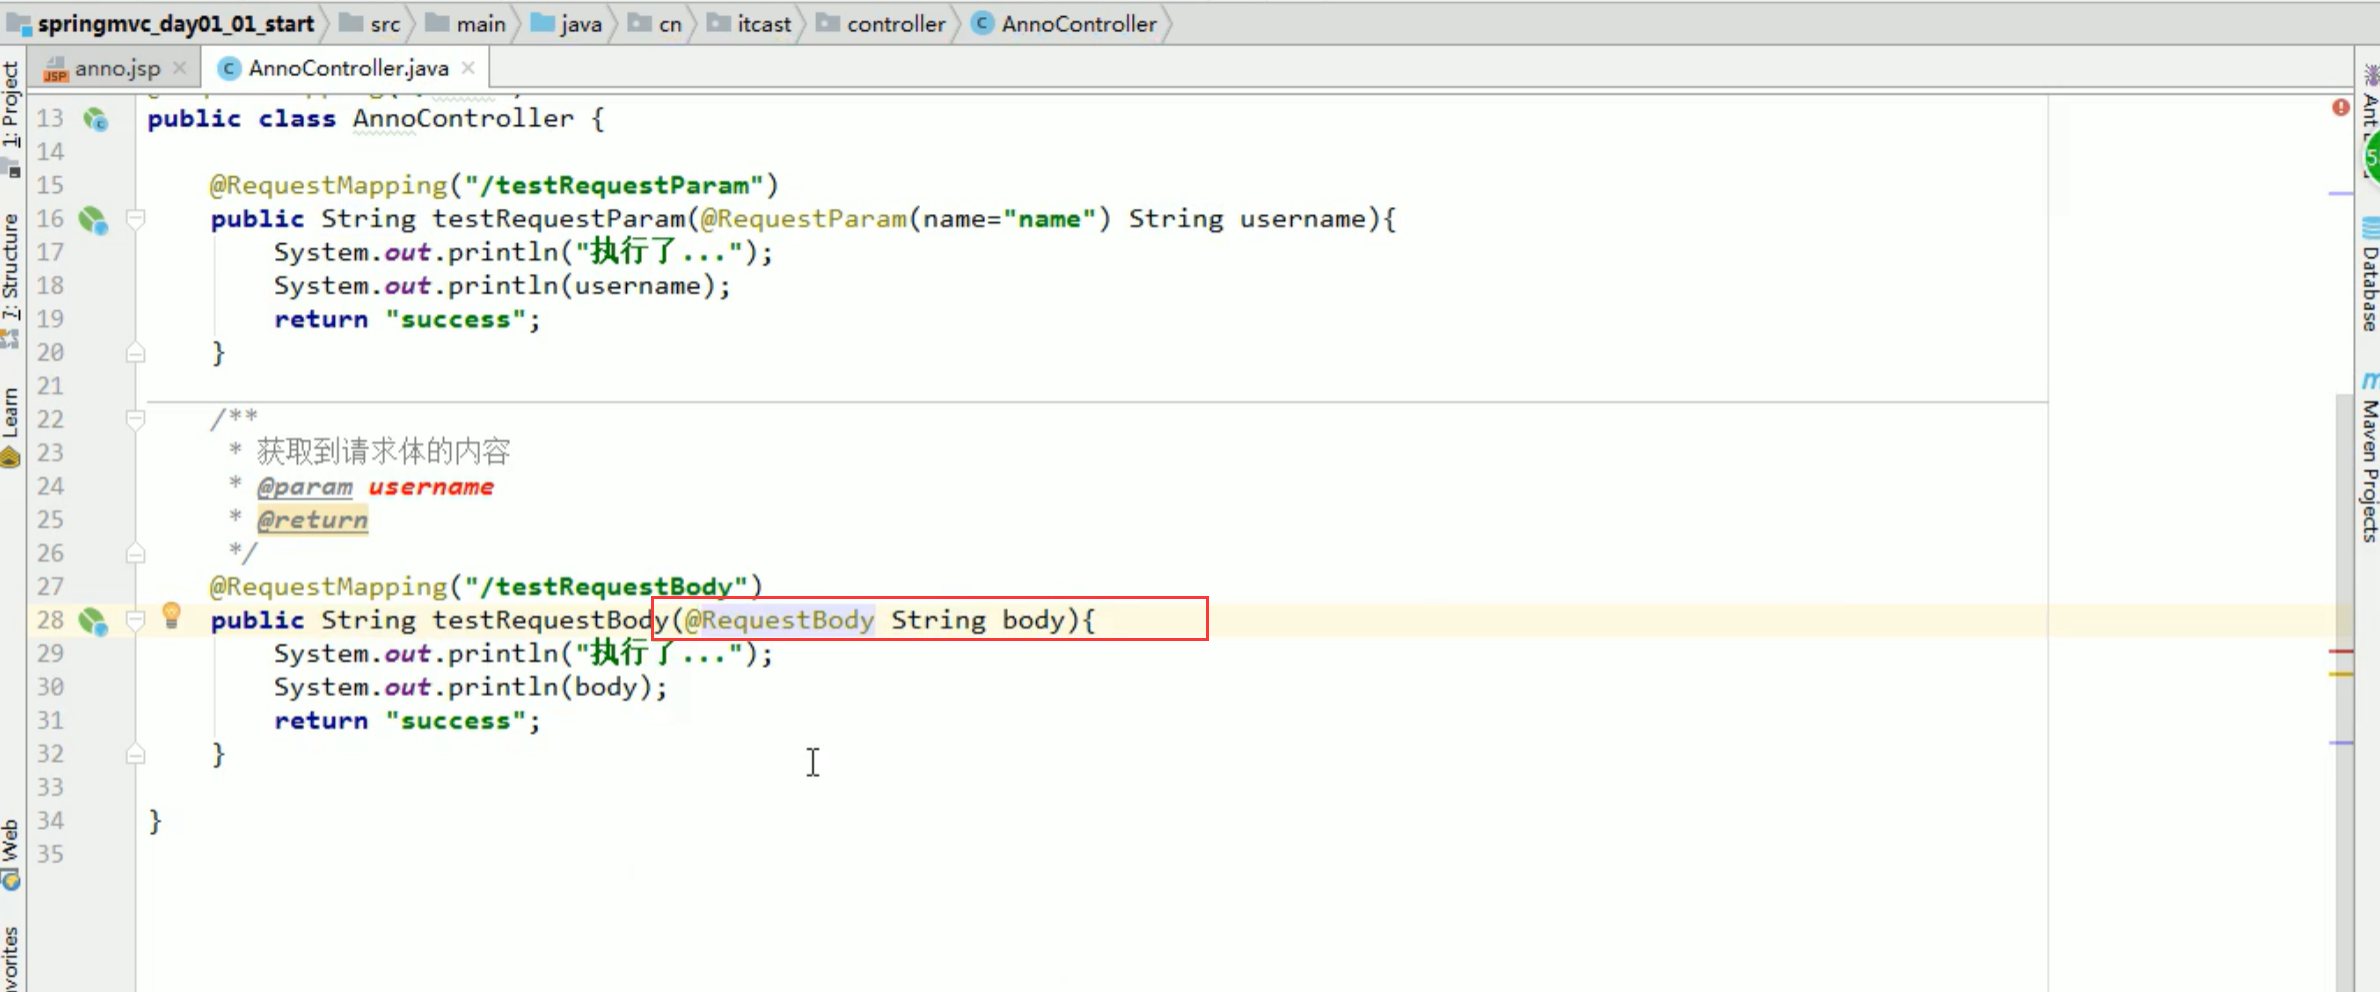
Task: Open the Database tool window
Action: coord(2369,274)
